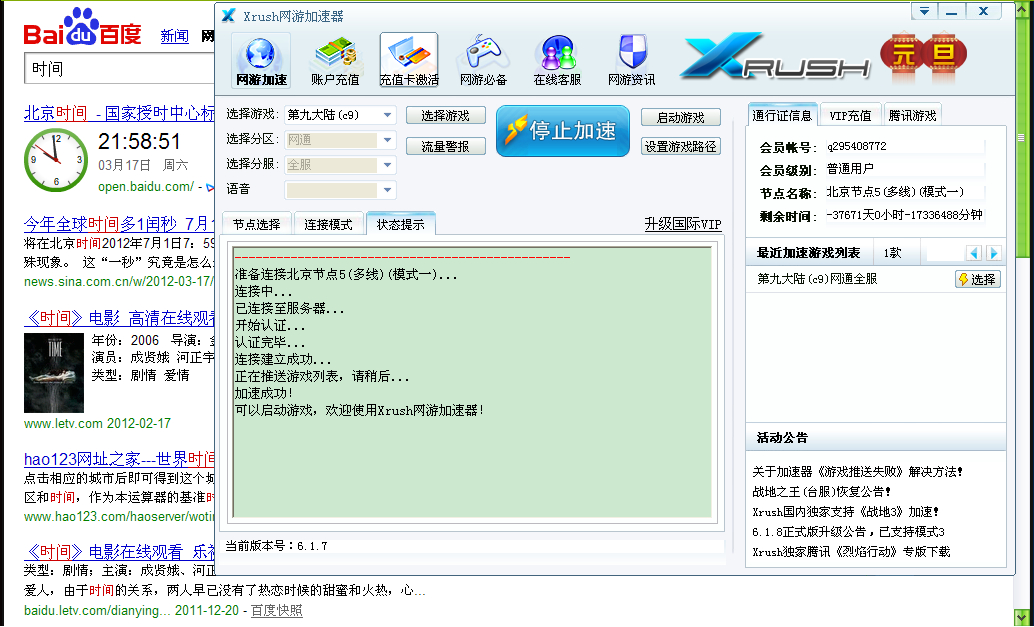Open notice Xrush国内独家支持《战地3》加速
Viewport: 1034px width, 627px height.
(x=845, y=511)
